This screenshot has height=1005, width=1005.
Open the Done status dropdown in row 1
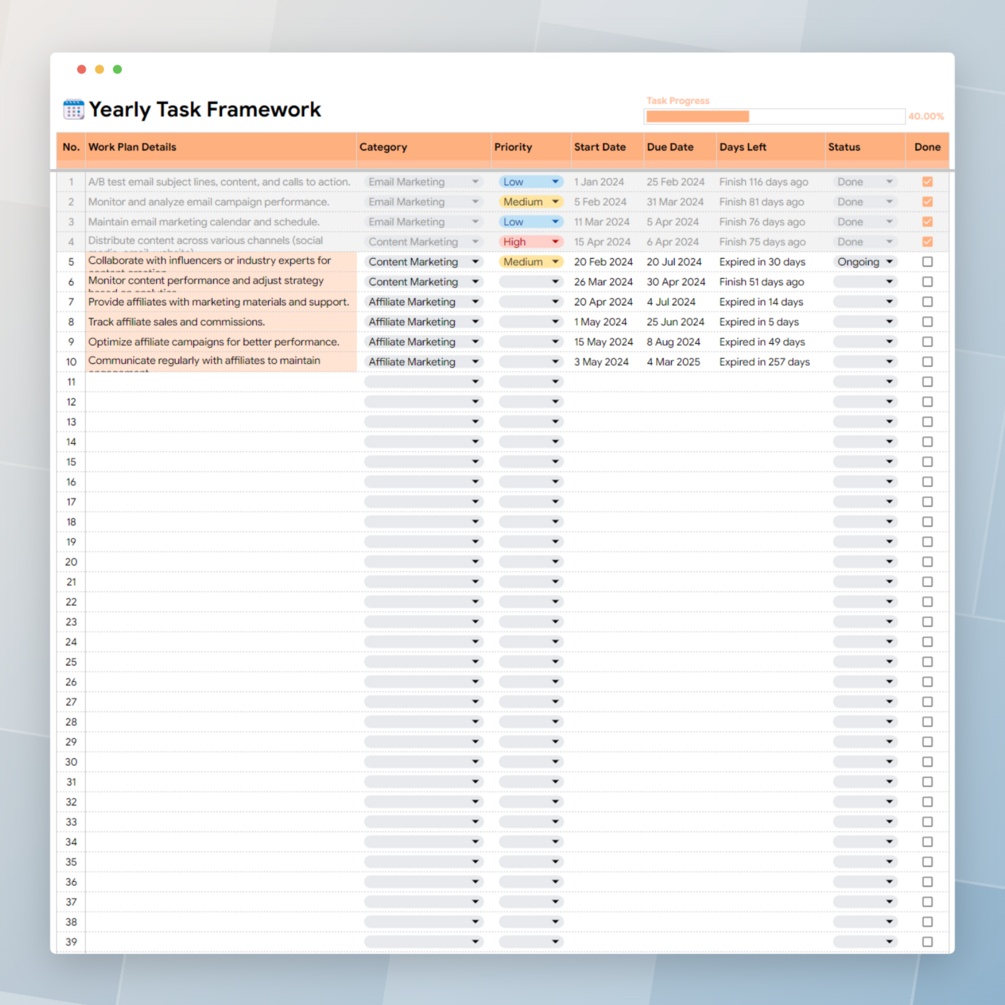865,182
